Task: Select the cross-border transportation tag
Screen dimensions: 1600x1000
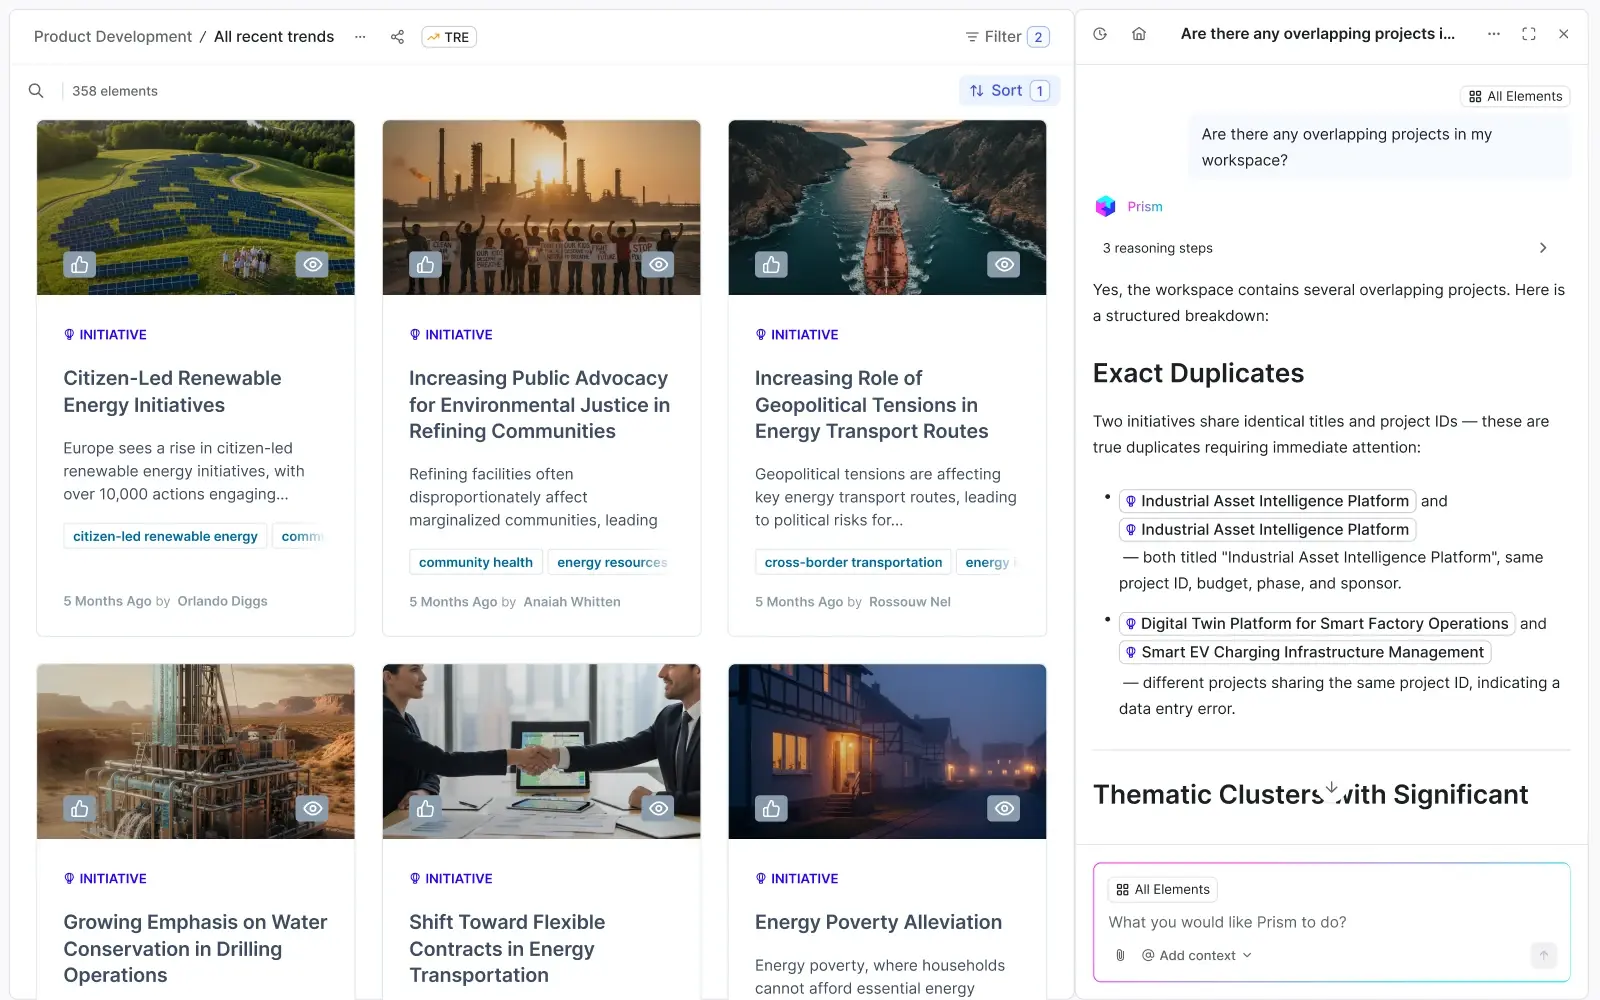Action: (x=853, y=562)
